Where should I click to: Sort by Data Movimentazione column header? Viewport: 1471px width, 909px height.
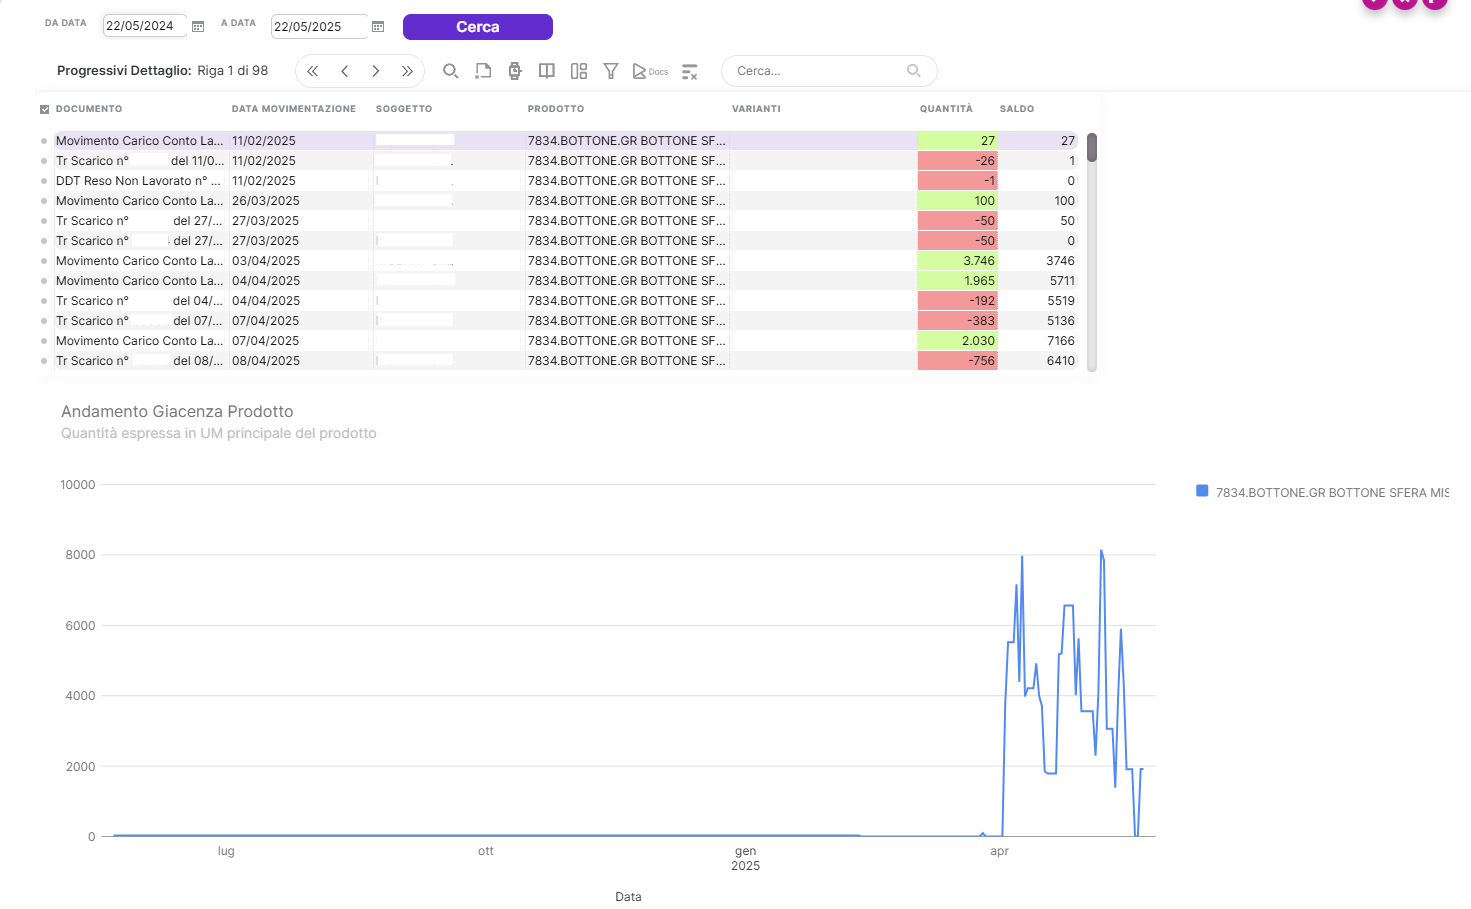pyautogui.click(x=293, y=109)
